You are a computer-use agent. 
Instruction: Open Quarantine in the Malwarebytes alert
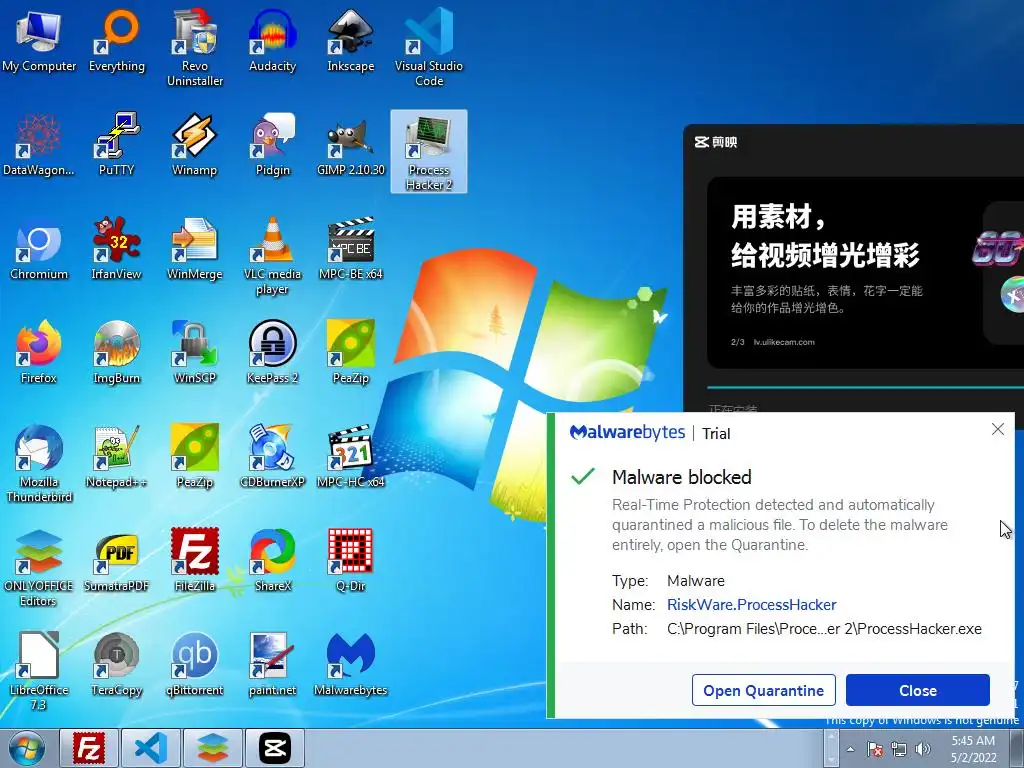click(763, 690)
